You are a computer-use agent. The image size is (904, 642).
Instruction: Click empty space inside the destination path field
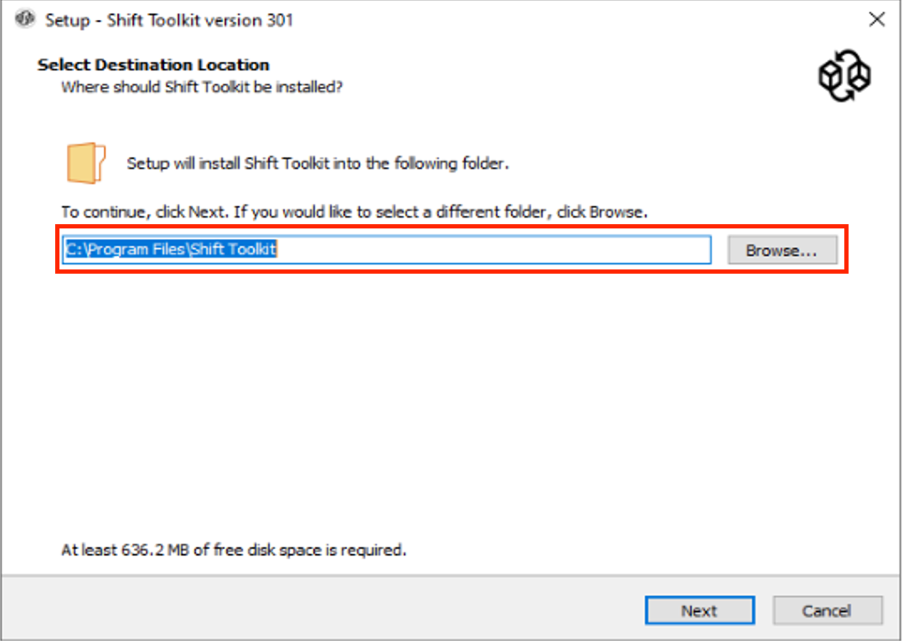tap(500, 250)
